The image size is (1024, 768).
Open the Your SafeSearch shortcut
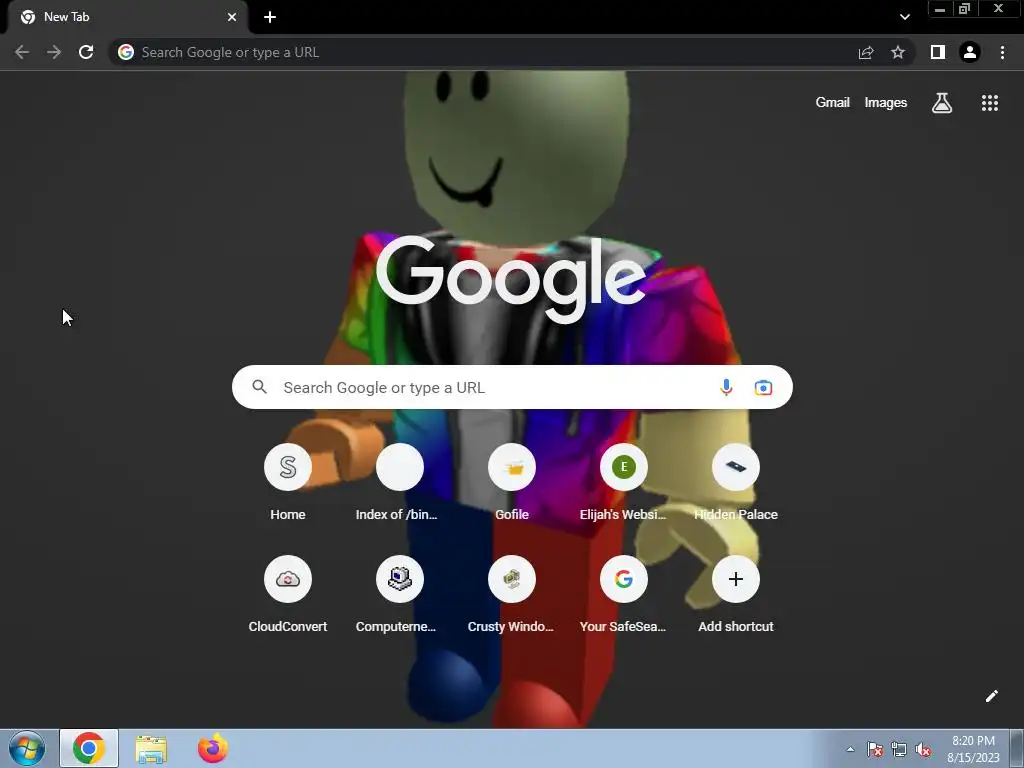624,595
